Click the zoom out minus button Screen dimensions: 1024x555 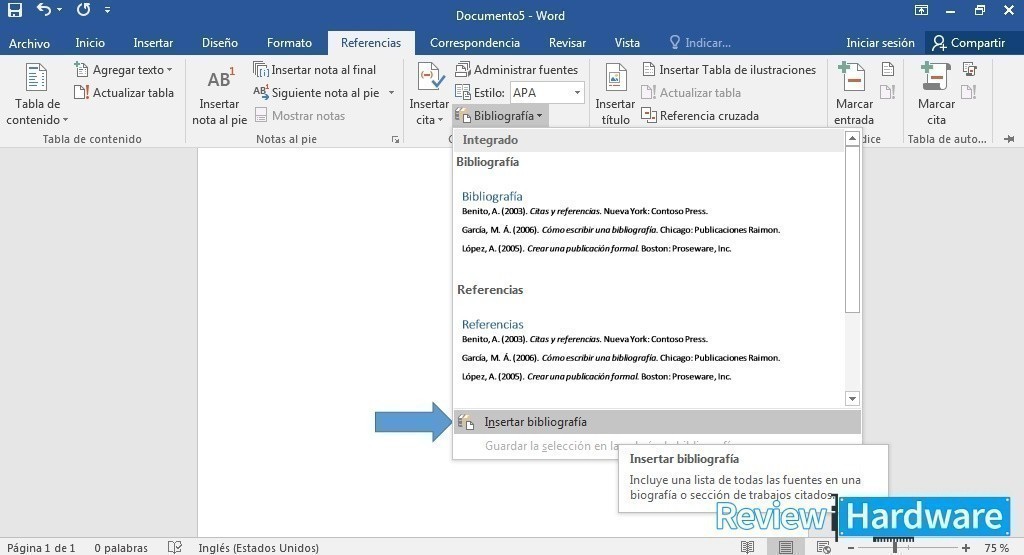[851, 548]
